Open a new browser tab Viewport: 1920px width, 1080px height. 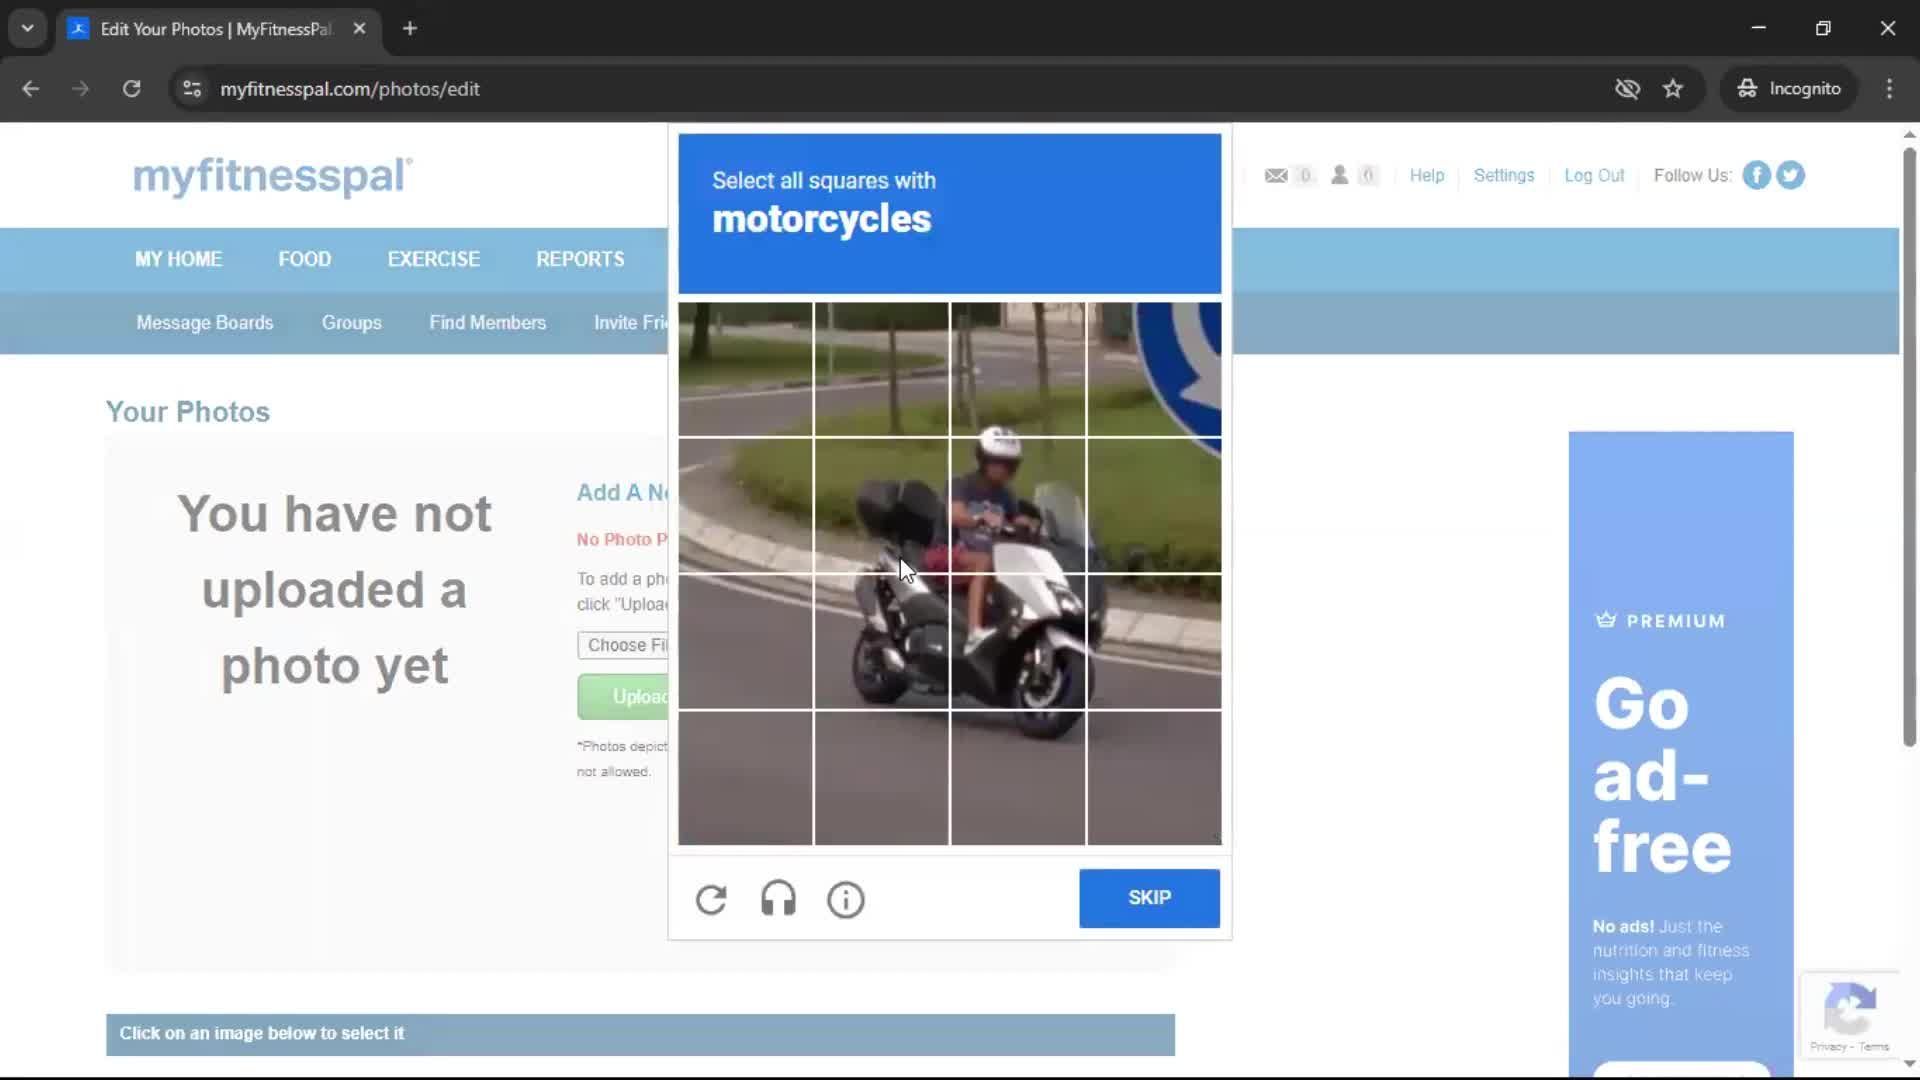409,28
